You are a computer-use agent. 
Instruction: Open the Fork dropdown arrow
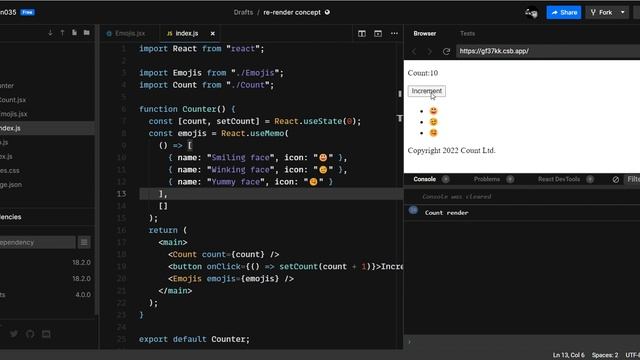pos(623,13)
